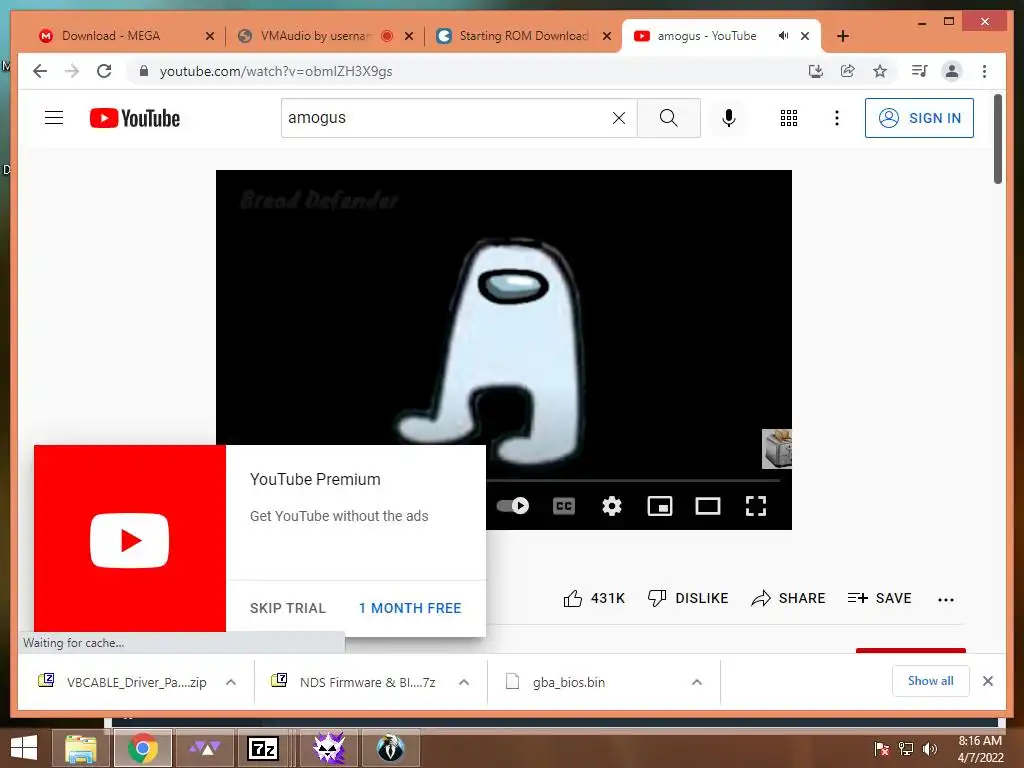1024x768 pixels.
Task: View site lock information
Action: [144, 71]
